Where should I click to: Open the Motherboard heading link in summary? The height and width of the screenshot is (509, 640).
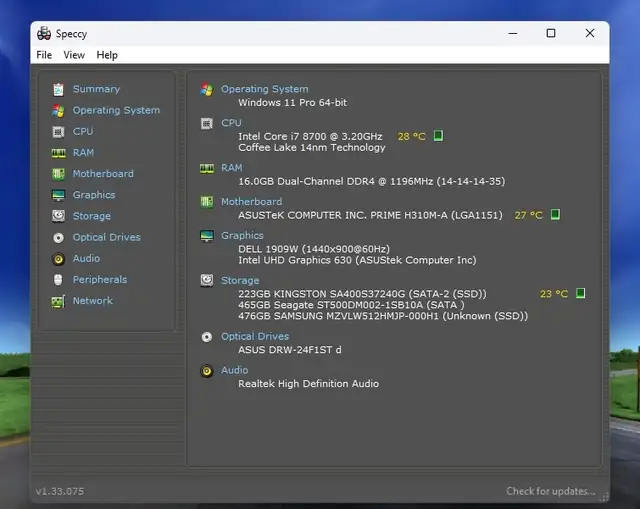coord(251,202)
